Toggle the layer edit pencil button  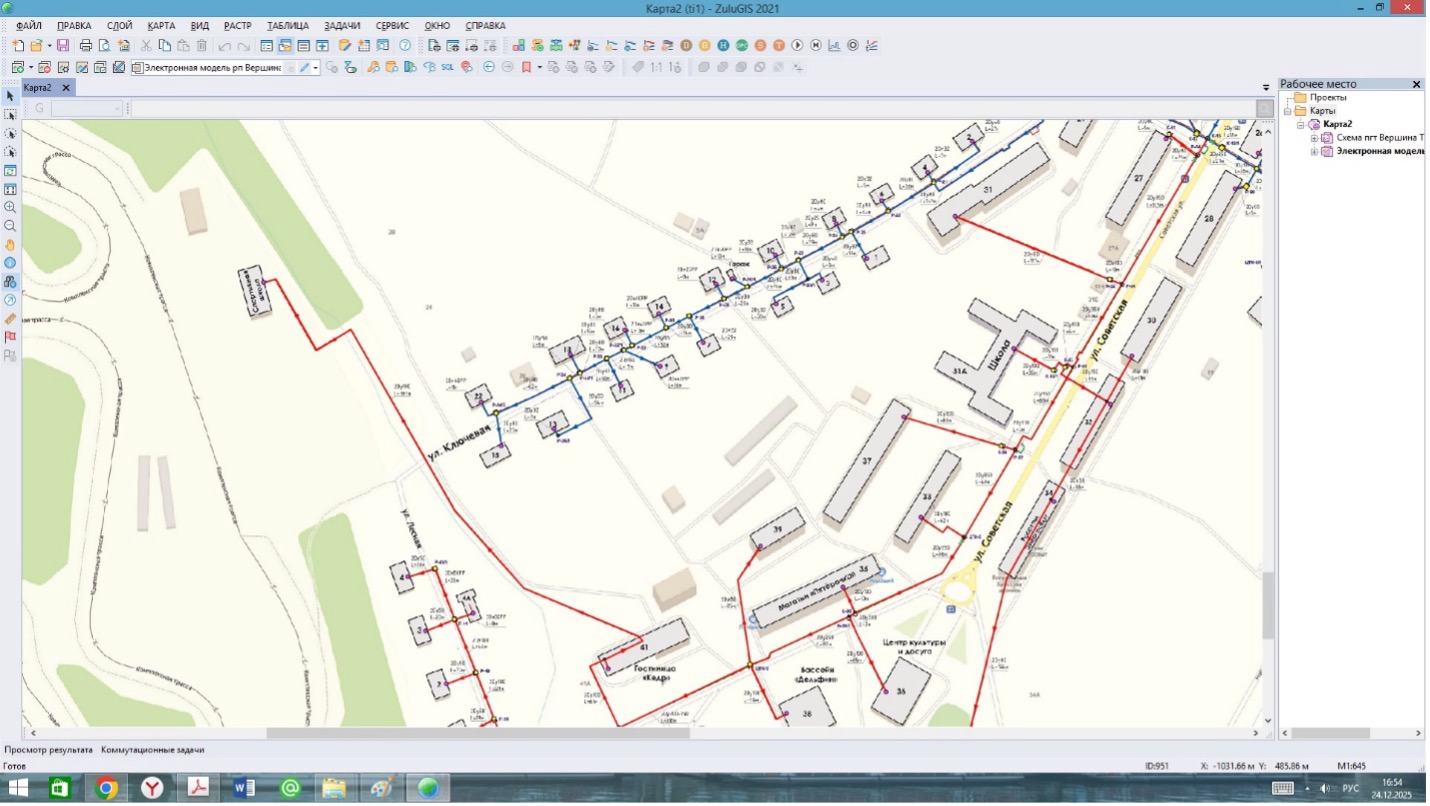304,68
